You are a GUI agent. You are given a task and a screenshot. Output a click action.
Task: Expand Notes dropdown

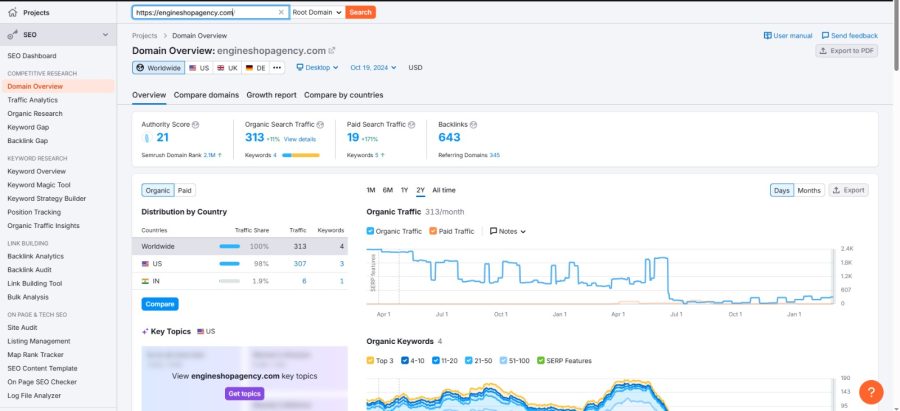(508, 231)
